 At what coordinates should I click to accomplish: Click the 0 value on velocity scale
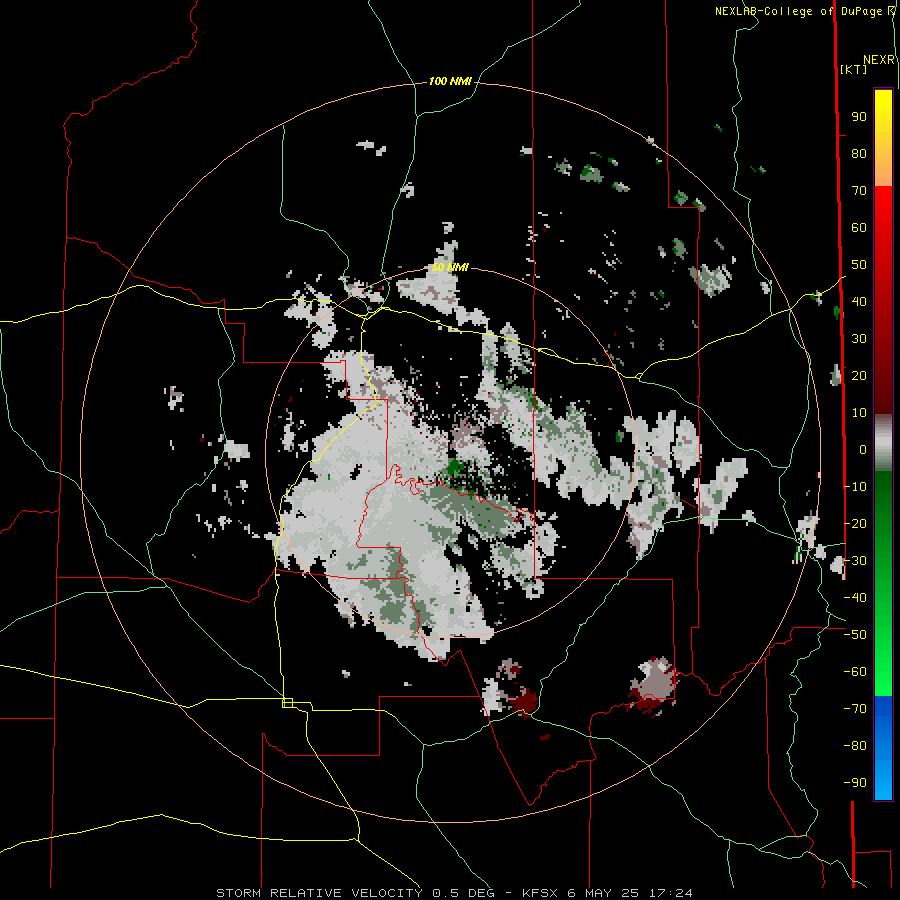(863, 450)
